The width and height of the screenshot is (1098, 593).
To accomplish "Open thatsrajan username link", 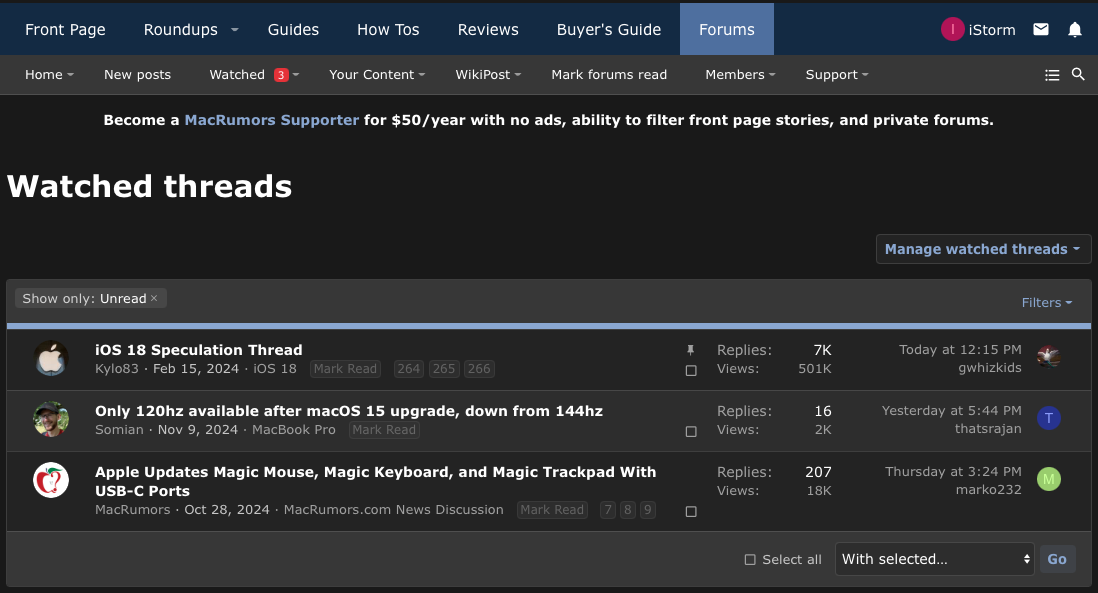I will pyautogui.click(x=988, y=428).
